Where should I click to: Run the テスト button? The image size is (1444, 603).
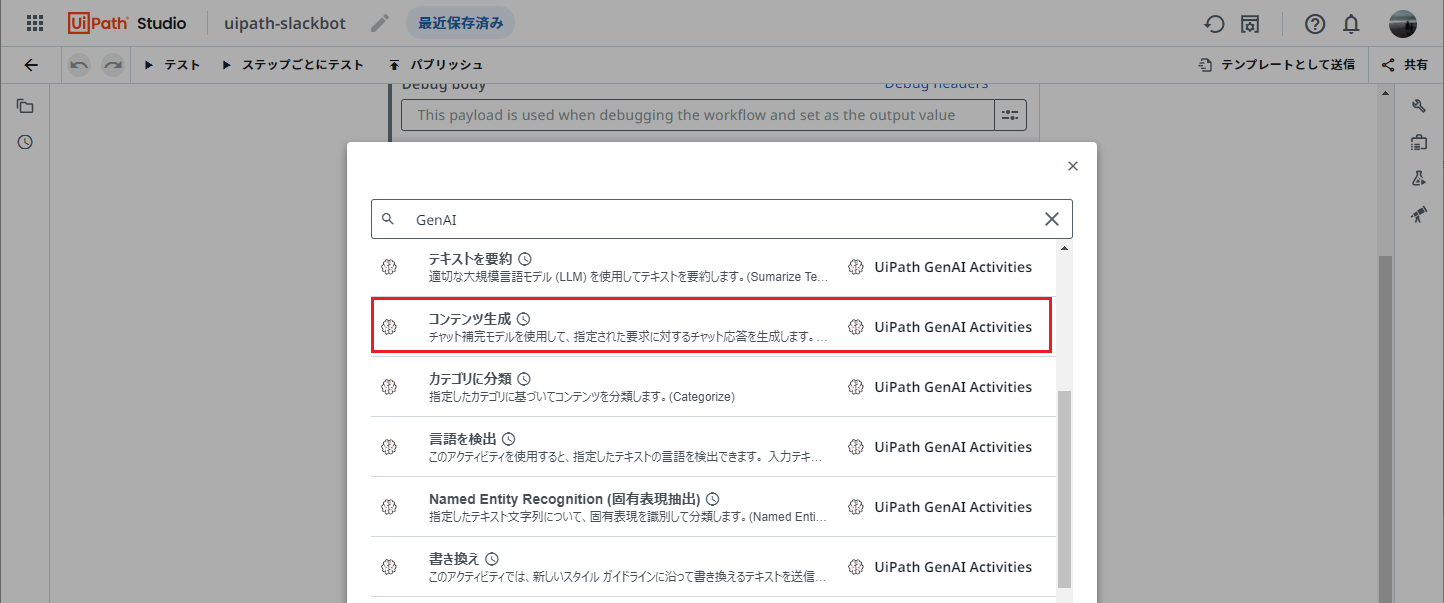click(172, 65)
